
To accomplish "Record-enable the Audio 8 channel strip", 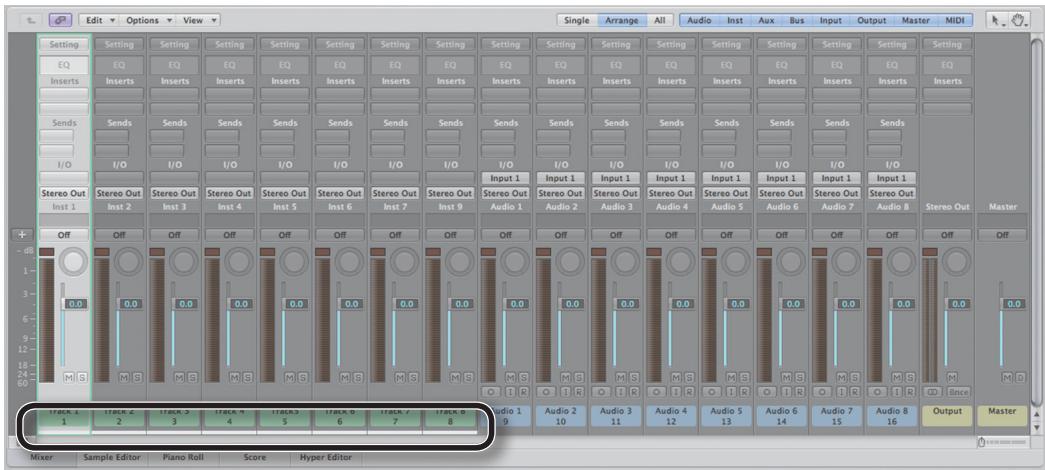I will 910,391.
